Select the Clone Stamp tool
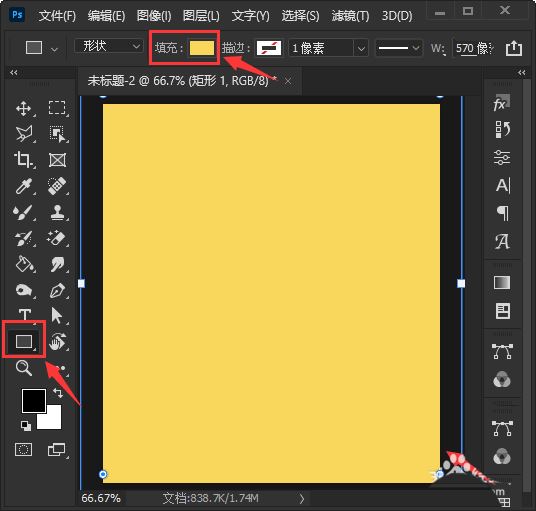536x511 pixels. (57, 212)
